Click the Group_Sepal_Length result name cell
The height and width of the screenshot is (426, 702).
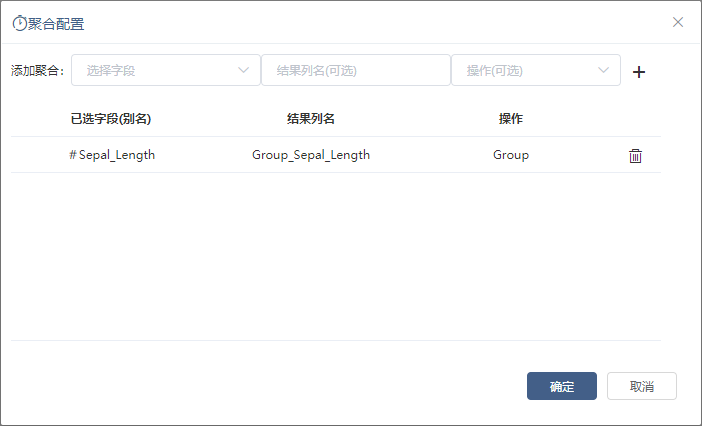coord(311,155)
